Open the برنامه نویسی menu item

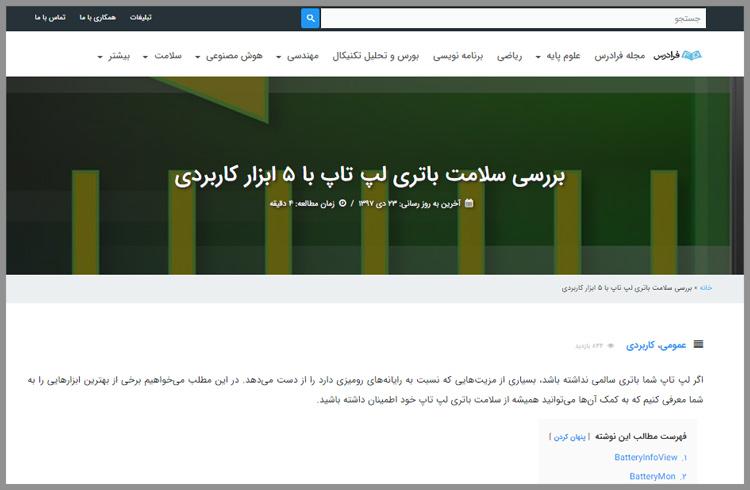click(458, 56)
